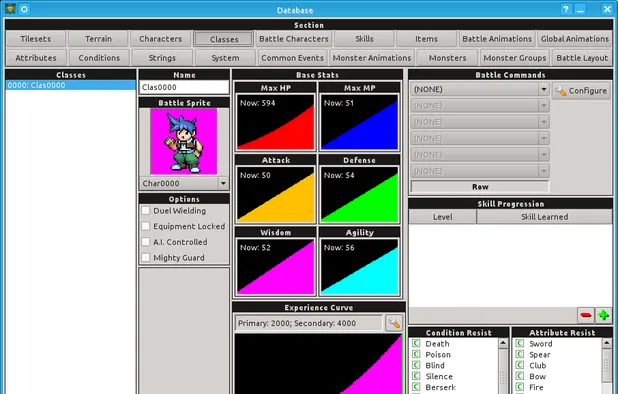The height and width of the screenshot is (394, 618).
Task: Select the Conditions section
Action: [x=99, y=58]
